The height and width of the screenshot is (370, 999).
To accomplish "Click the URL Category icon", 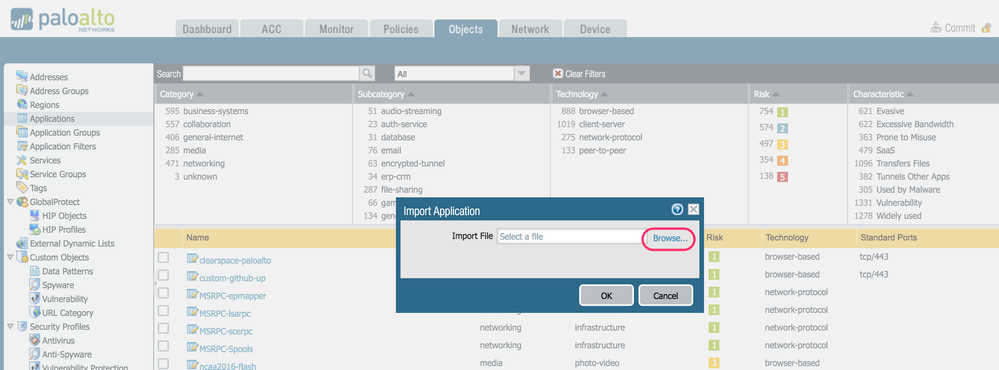I will pyautogui.click(x=34, y=313).
